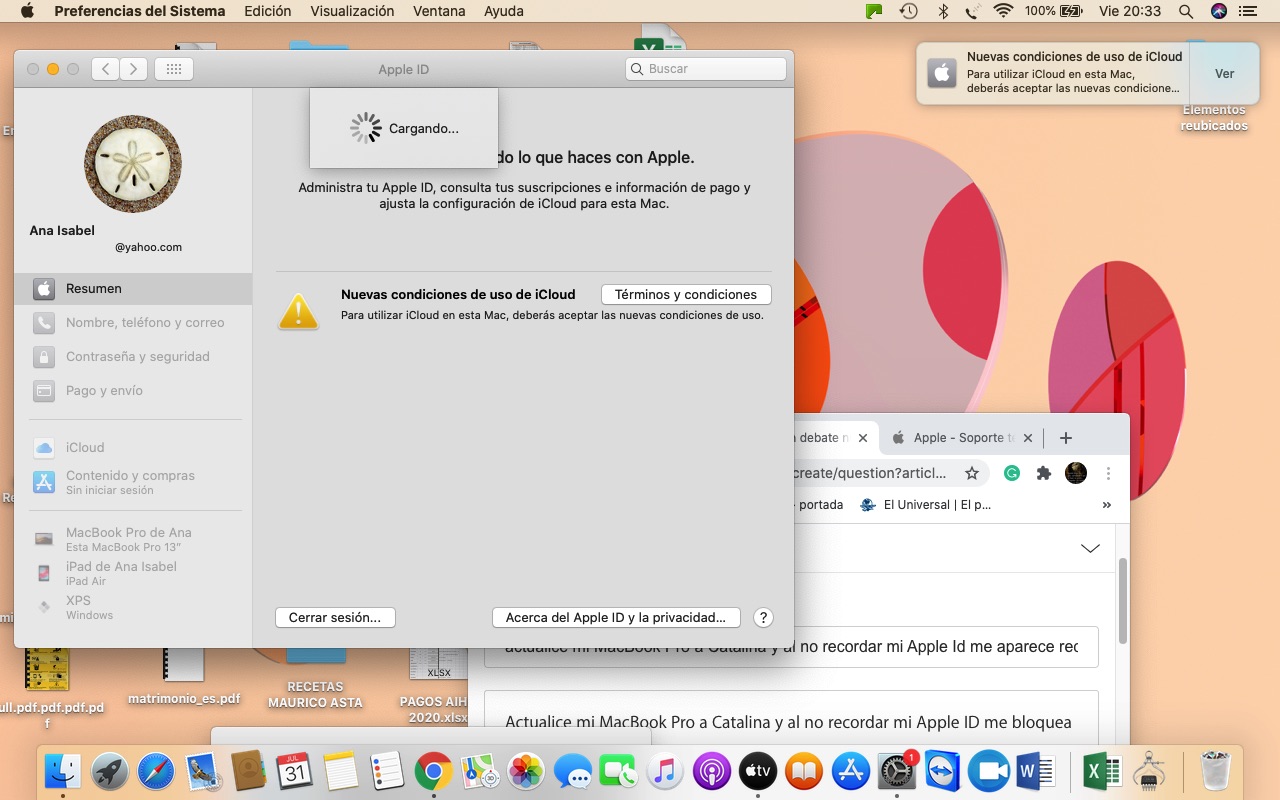Open Safari from the dock
This screenshot has height=800, width=1280.
(x=156, y=772)
